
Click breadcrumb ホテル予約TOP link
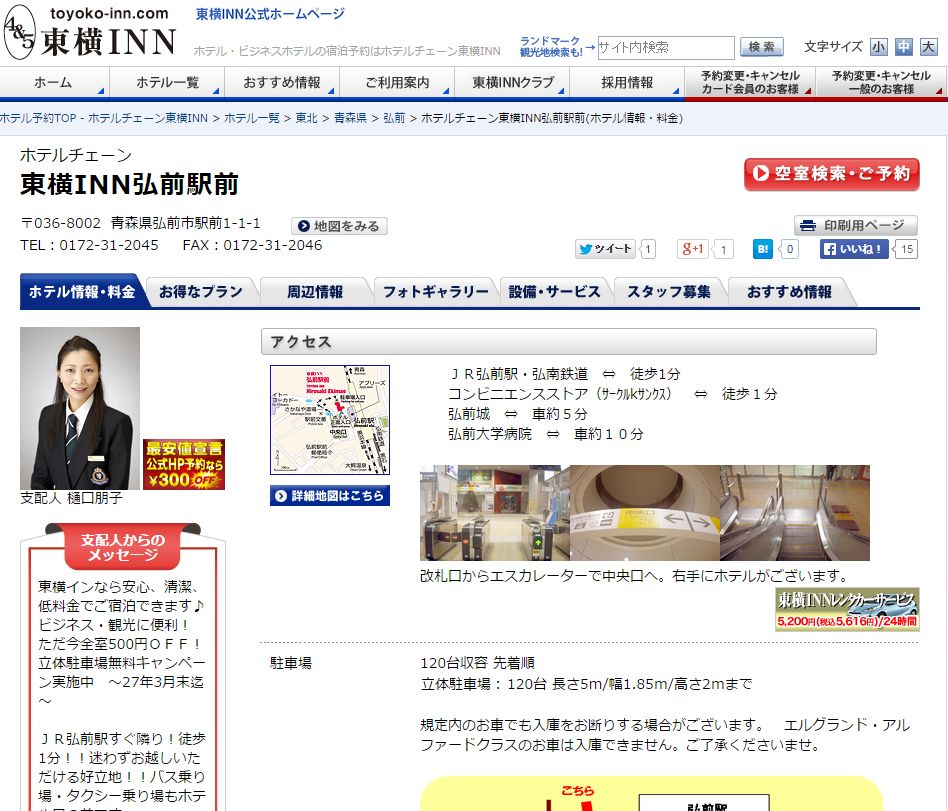click(103, 118)
